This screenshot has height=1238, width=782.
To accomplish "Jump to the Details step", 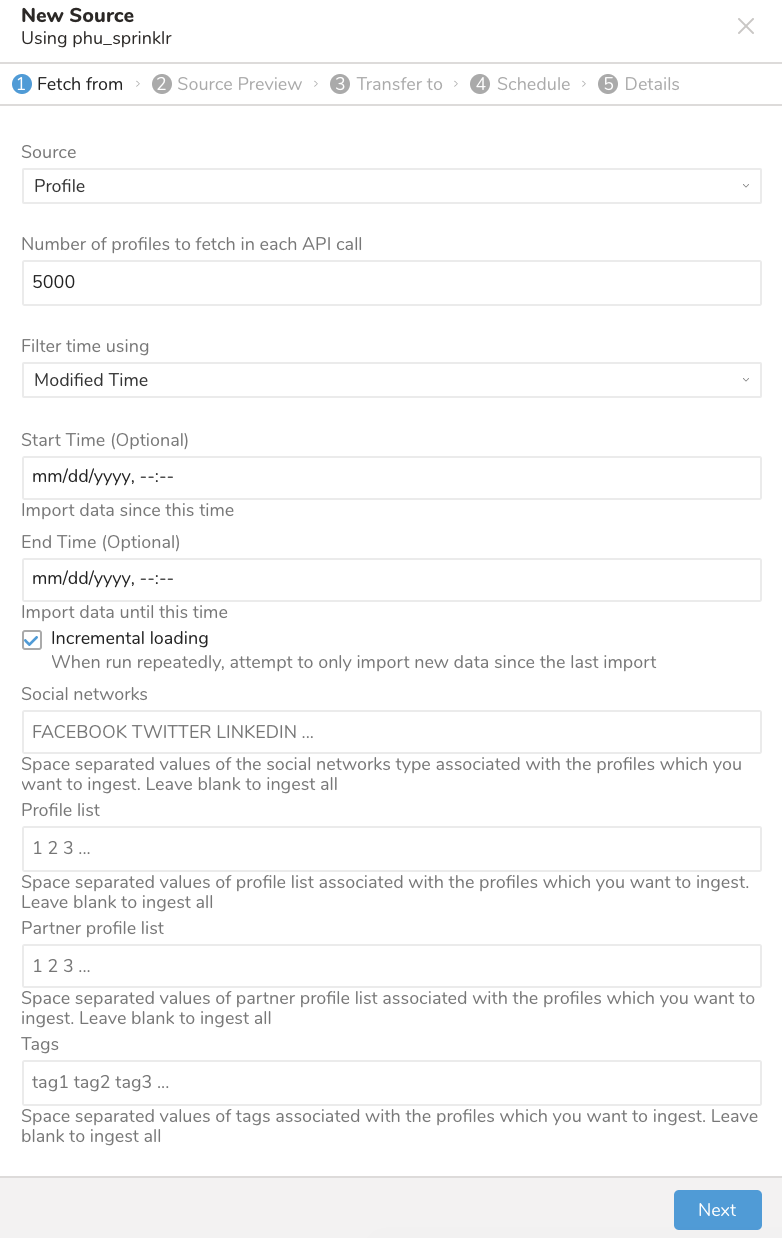I will (651, 84).
